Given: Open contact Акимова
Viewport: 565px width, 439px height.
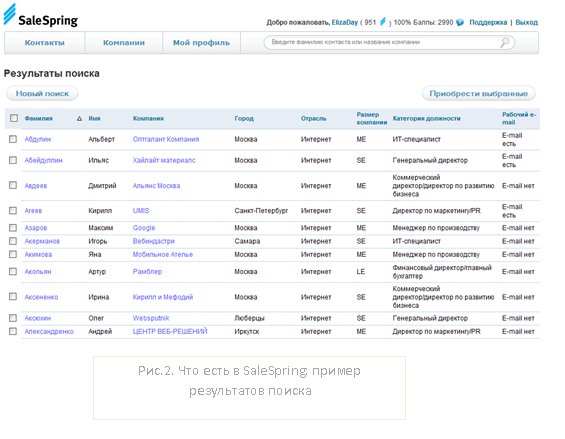Looking at the screenshot, I should (x=38, y=255).
